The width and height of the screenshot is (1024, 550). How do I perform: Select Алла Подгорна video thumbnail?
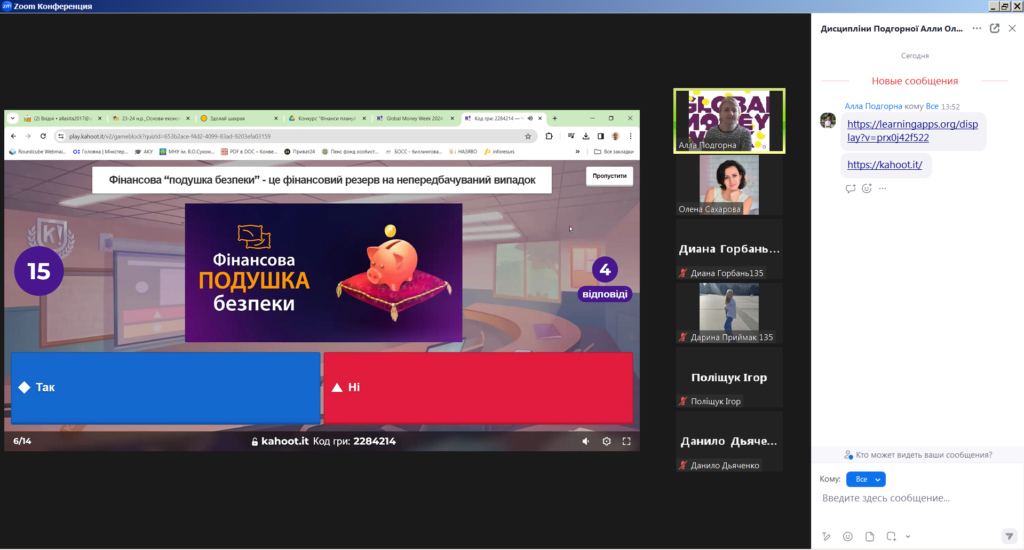pos(729,121)
